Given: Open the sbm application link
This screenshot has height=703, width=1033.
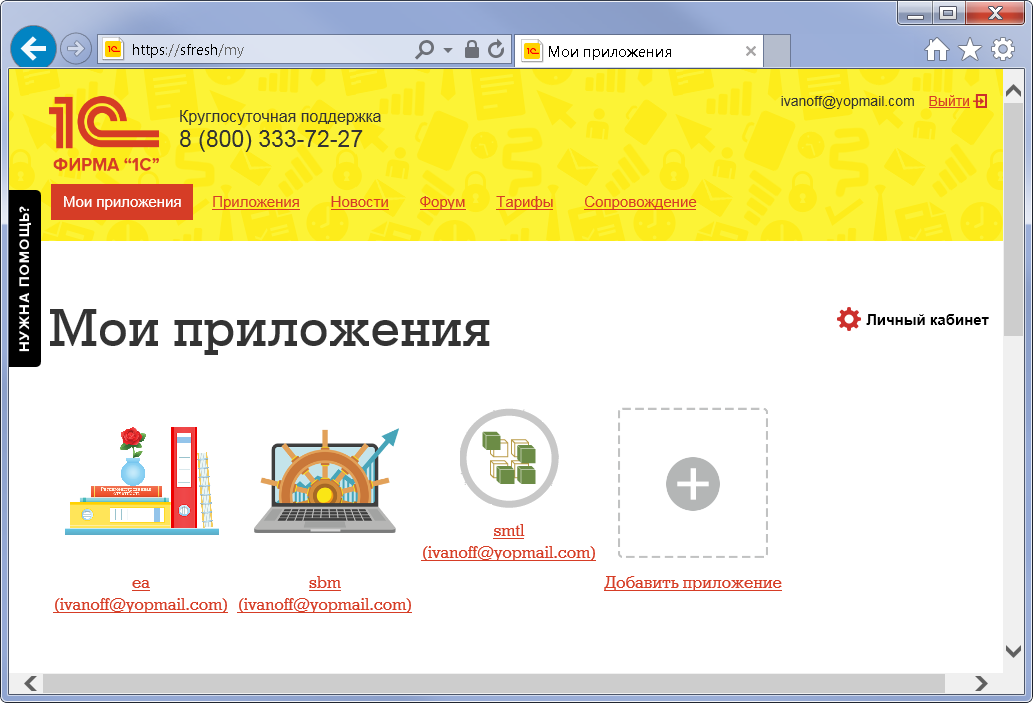Looking at the screenshot, I should pyautogui.click(x=325, y=594).
